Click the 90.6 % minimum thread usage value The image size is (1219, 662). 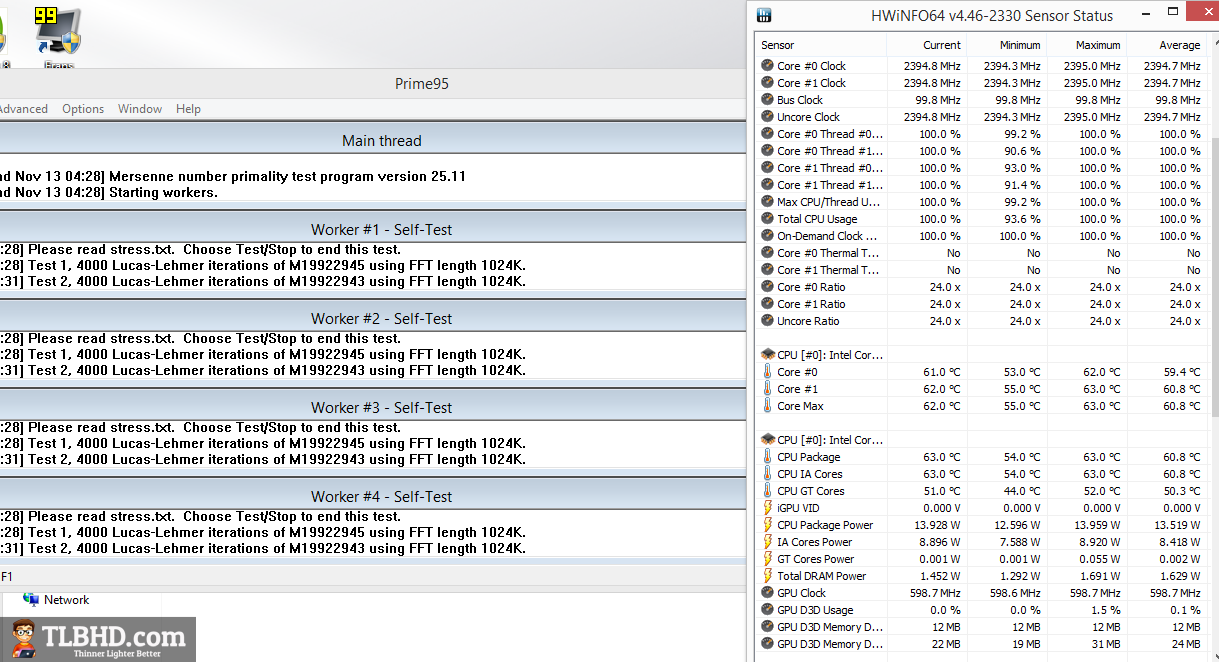pyautogui.click(x=1020, y=151)
